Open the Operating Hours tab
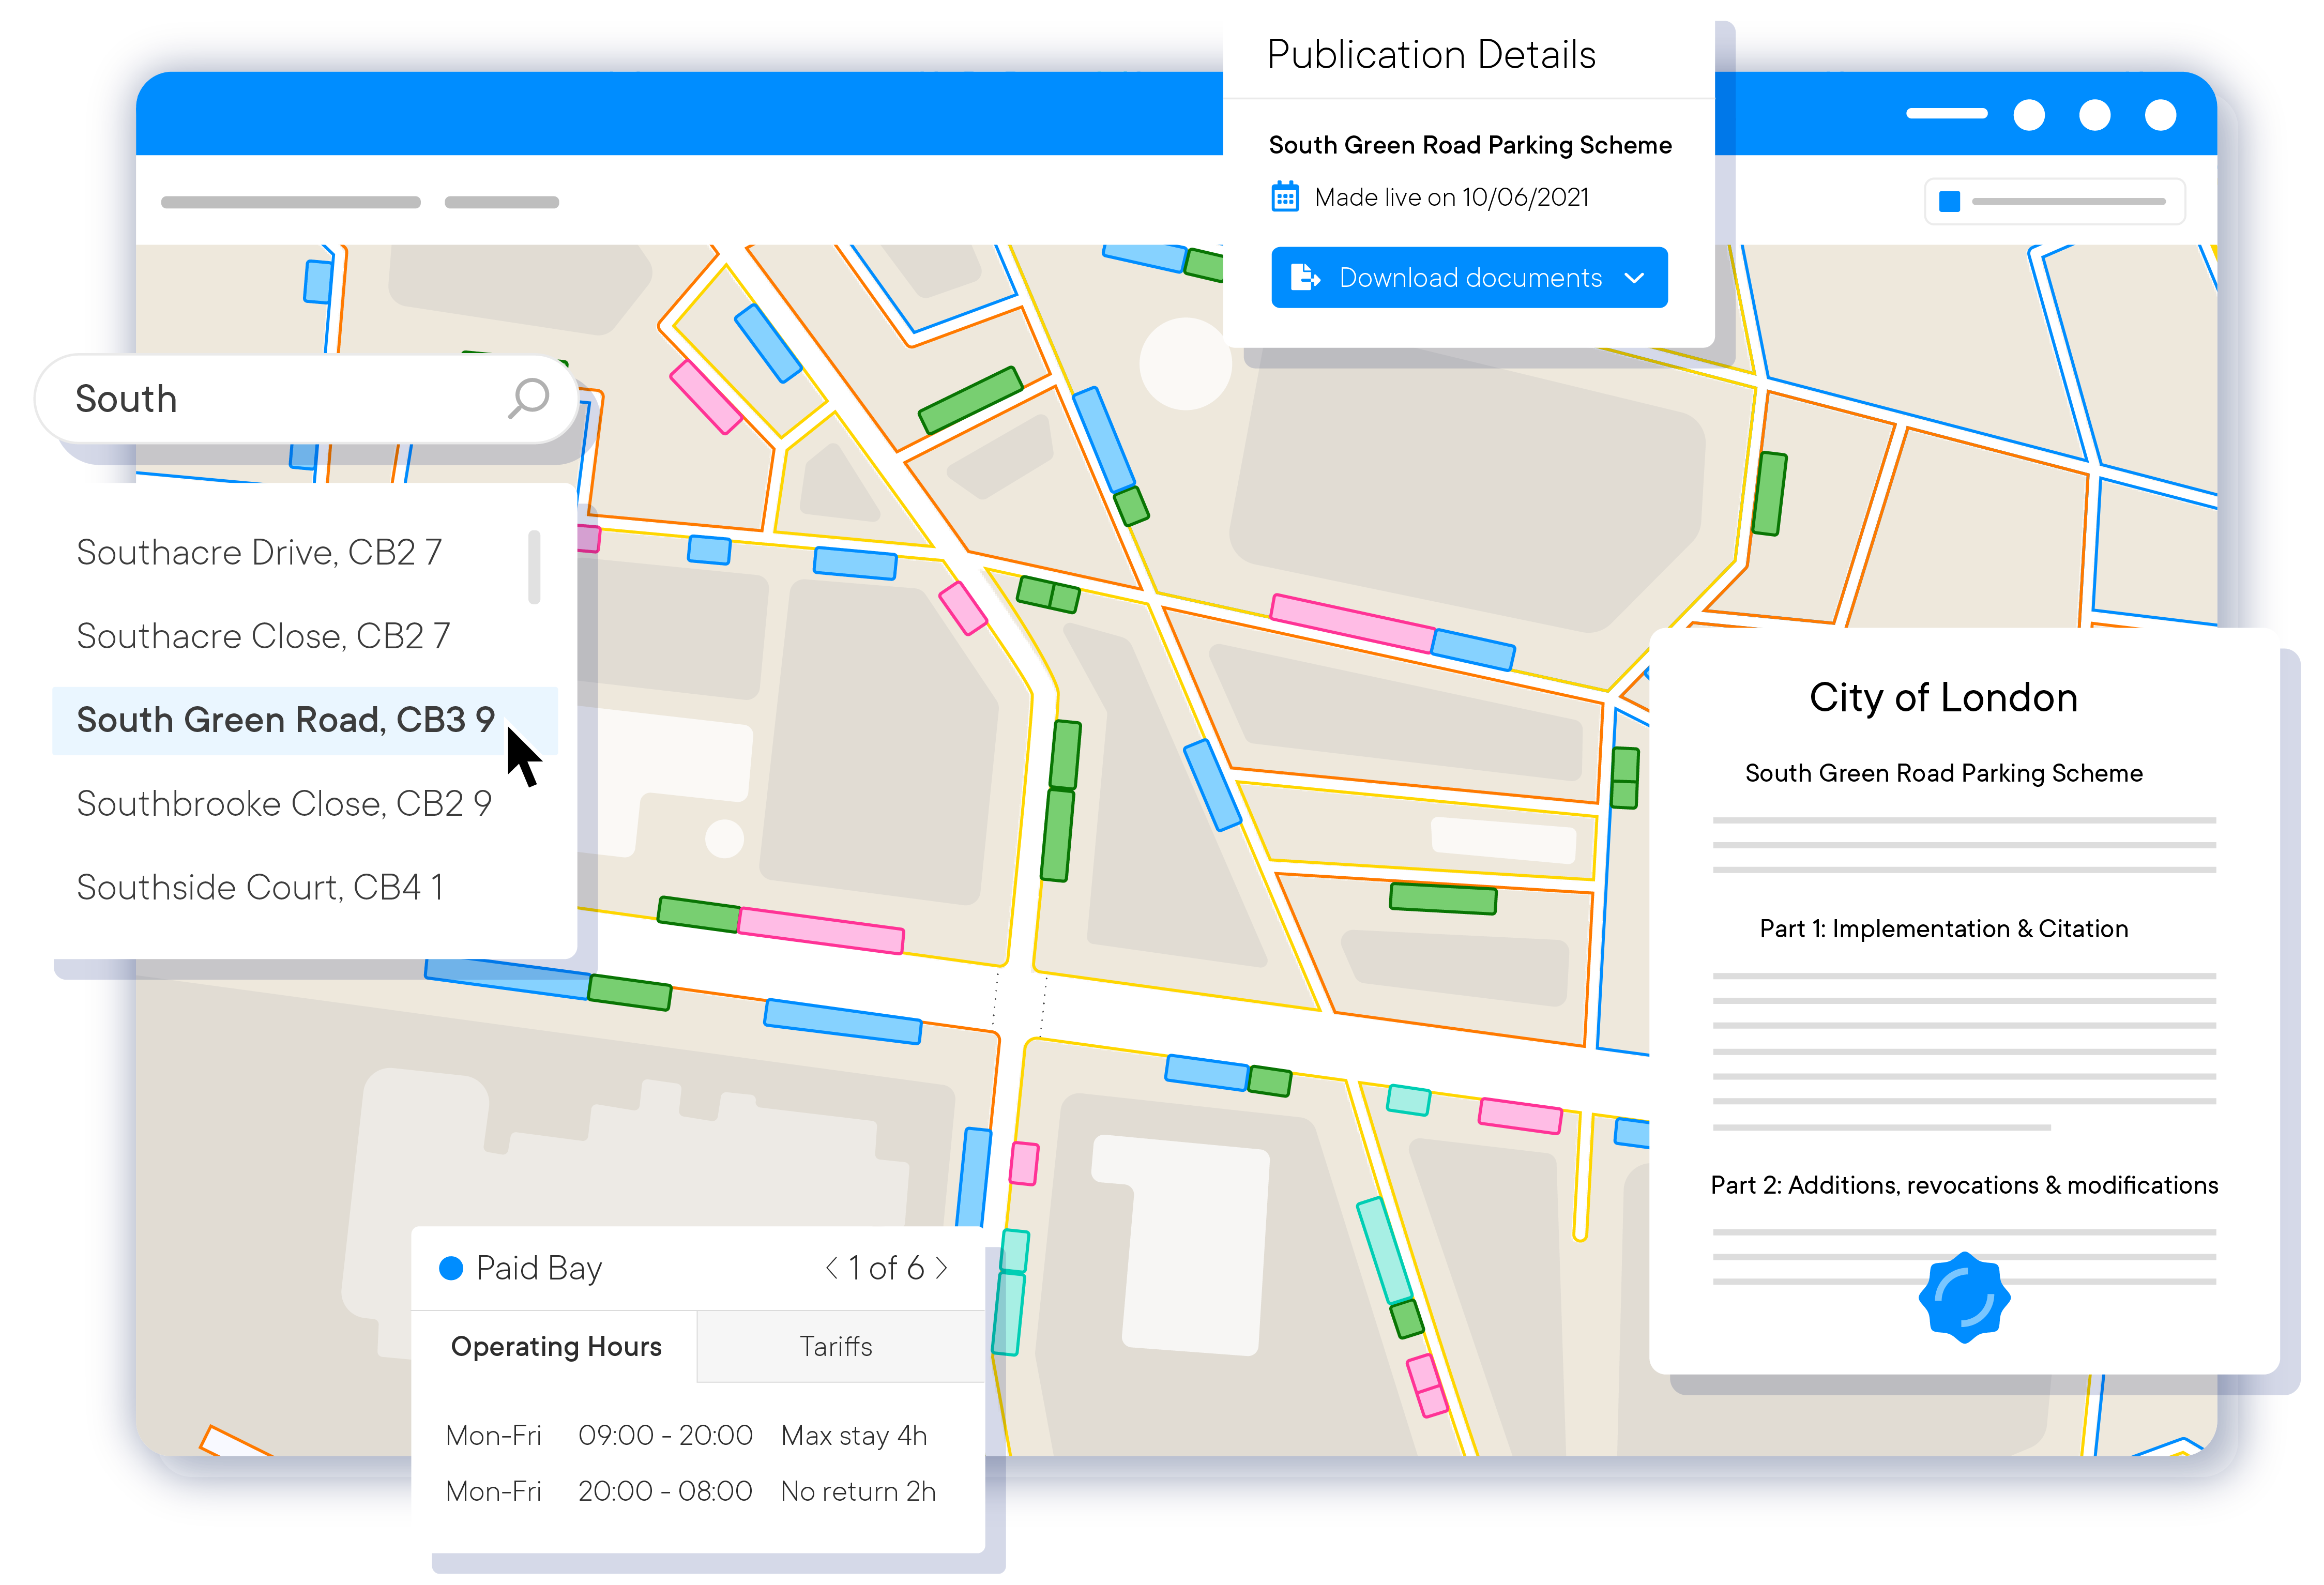 (x=556, y=1346)
